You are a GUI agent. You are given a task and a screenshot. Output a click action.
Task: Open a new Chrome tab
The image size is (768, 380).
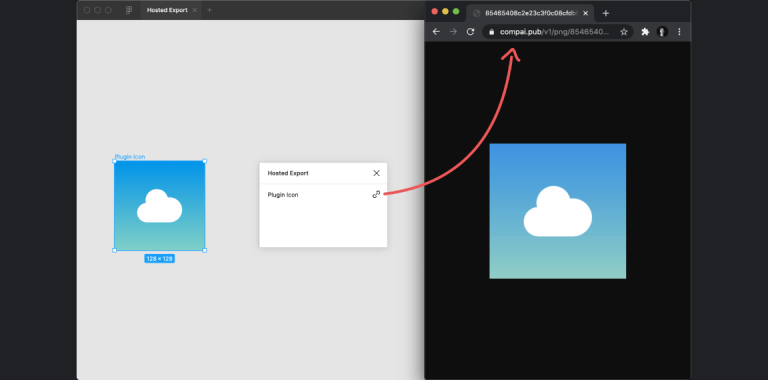tap(605, 13)
